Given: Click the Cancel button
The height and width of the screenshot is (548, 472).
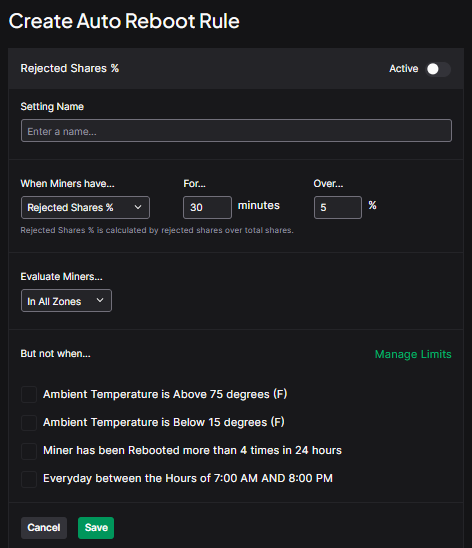Looking at the screenshot, I should (44, 528).
